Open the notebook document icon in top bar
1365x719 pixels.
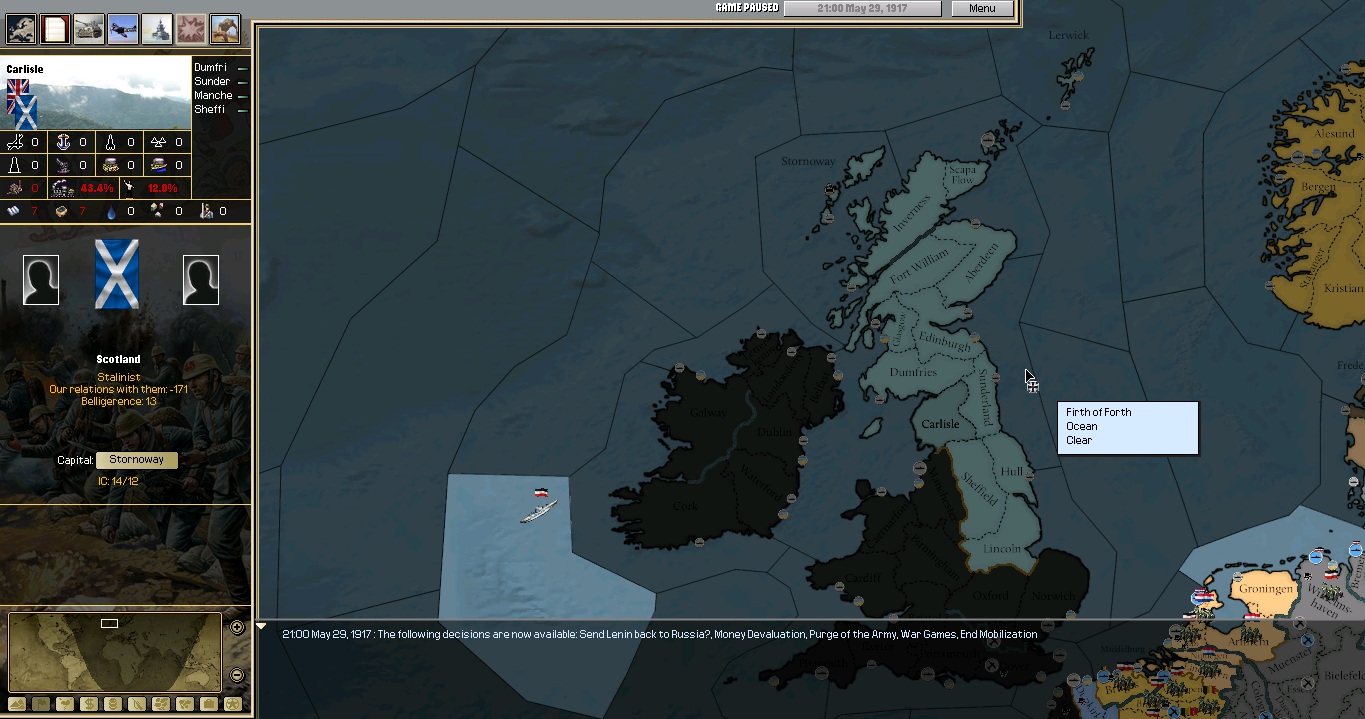(55, 28)
